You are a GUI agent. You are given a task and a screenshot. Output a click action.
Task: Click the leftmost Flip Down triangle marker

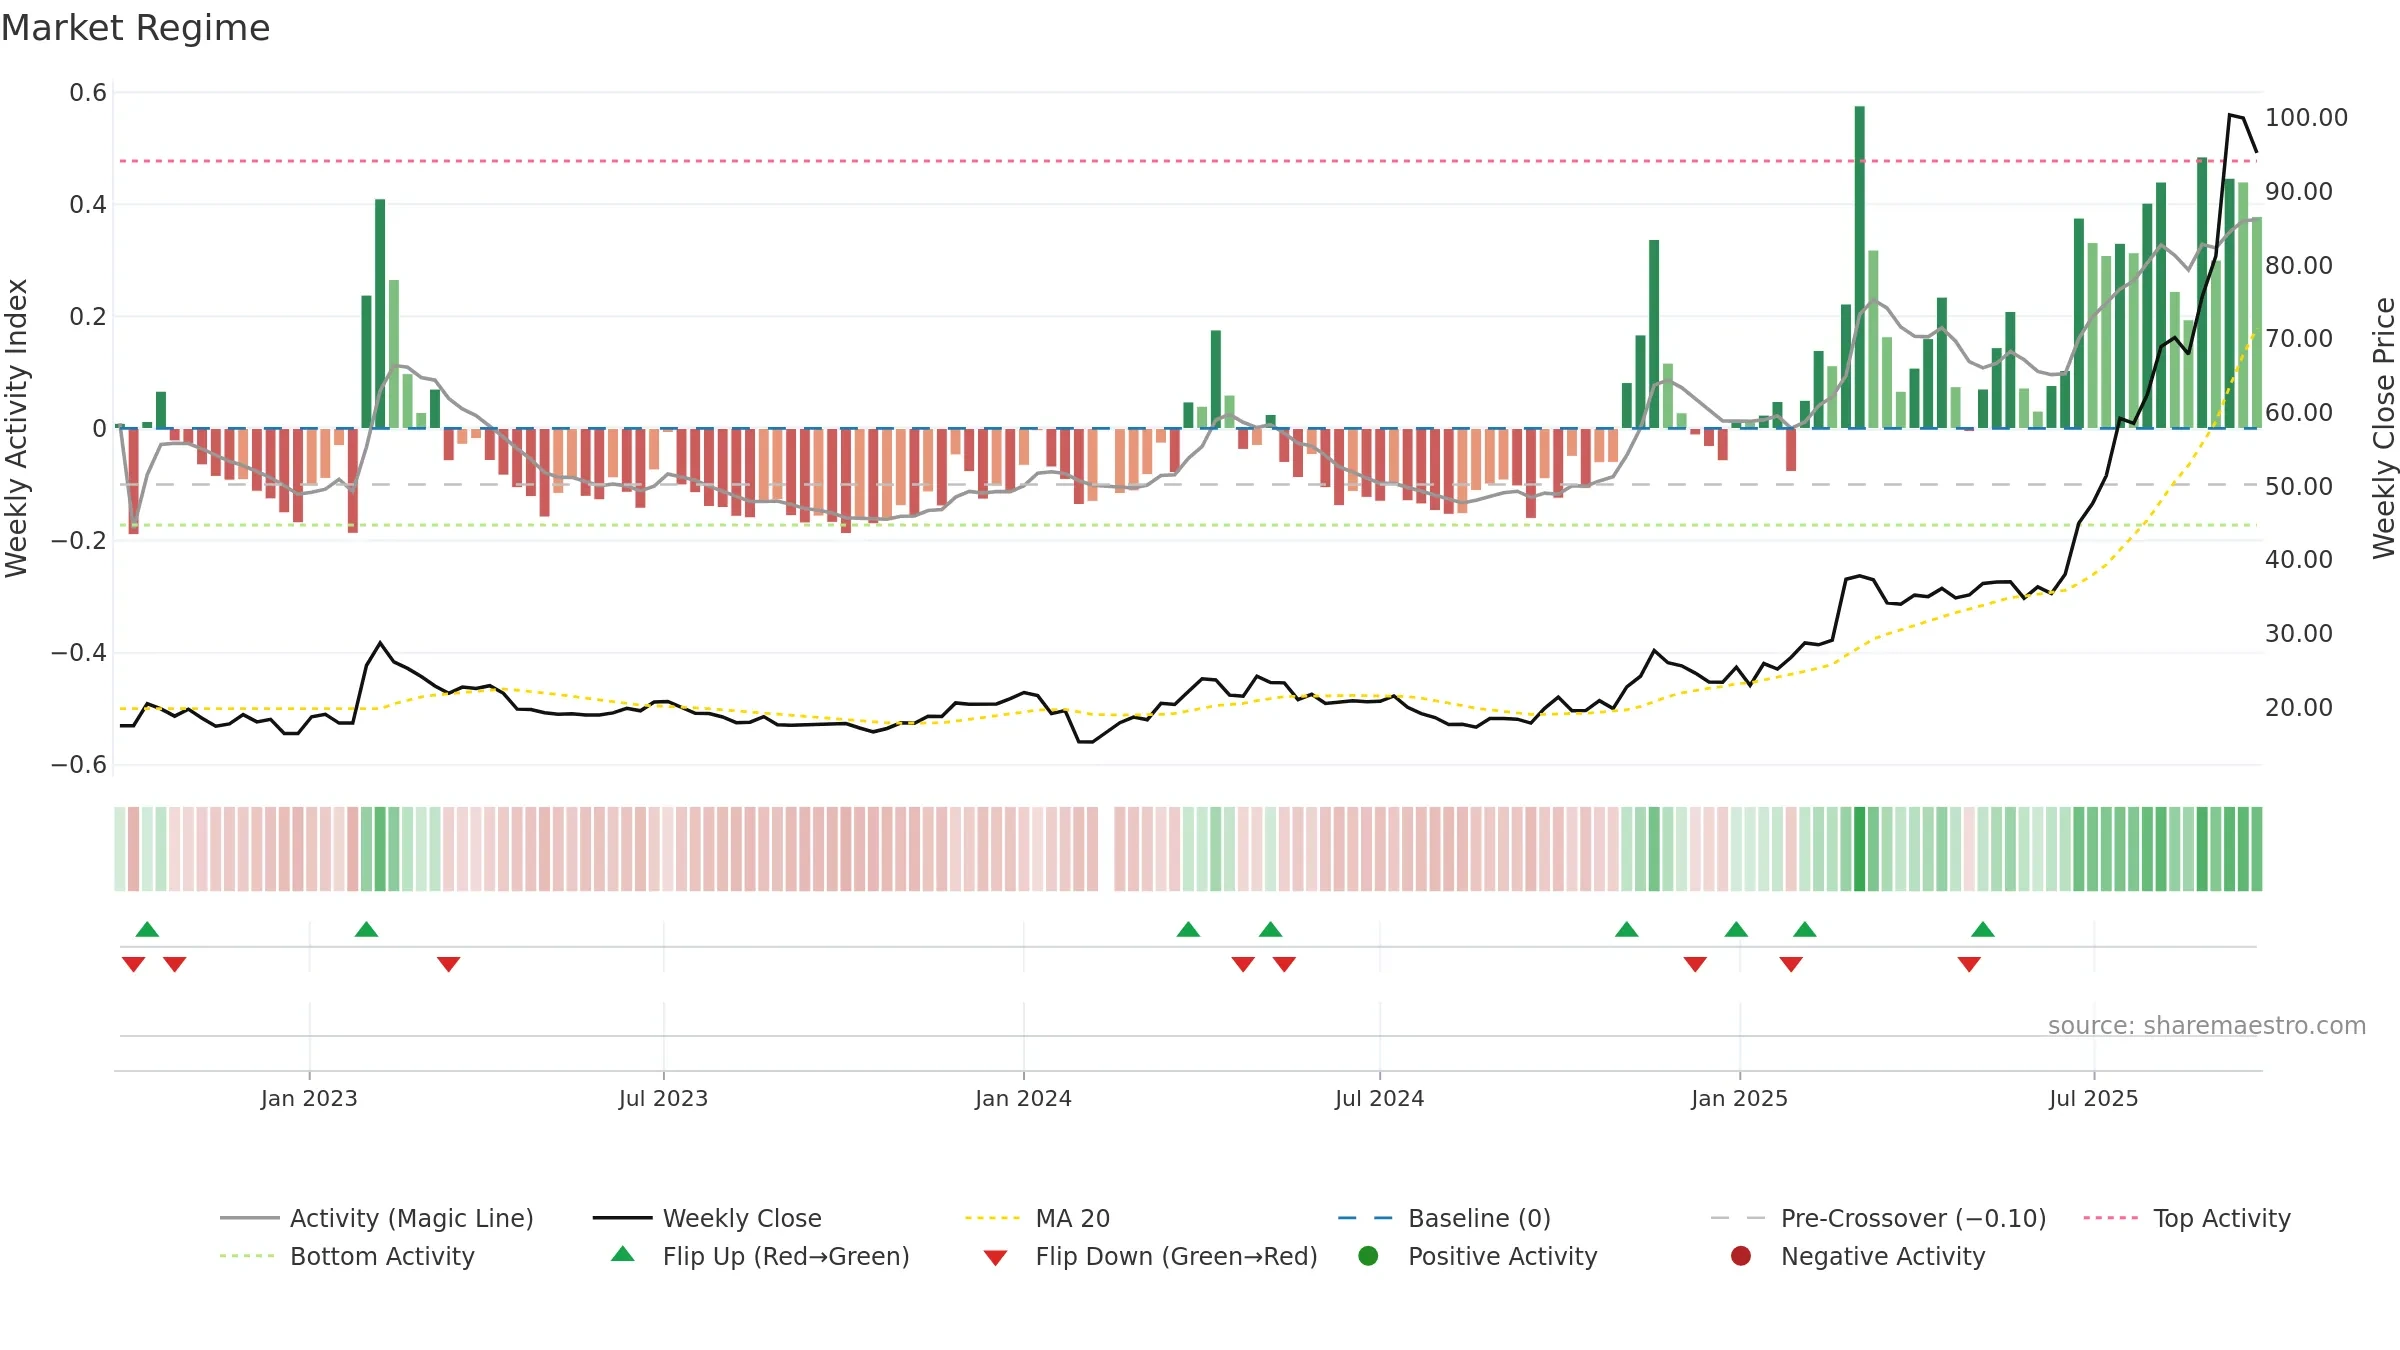(133, 964)
